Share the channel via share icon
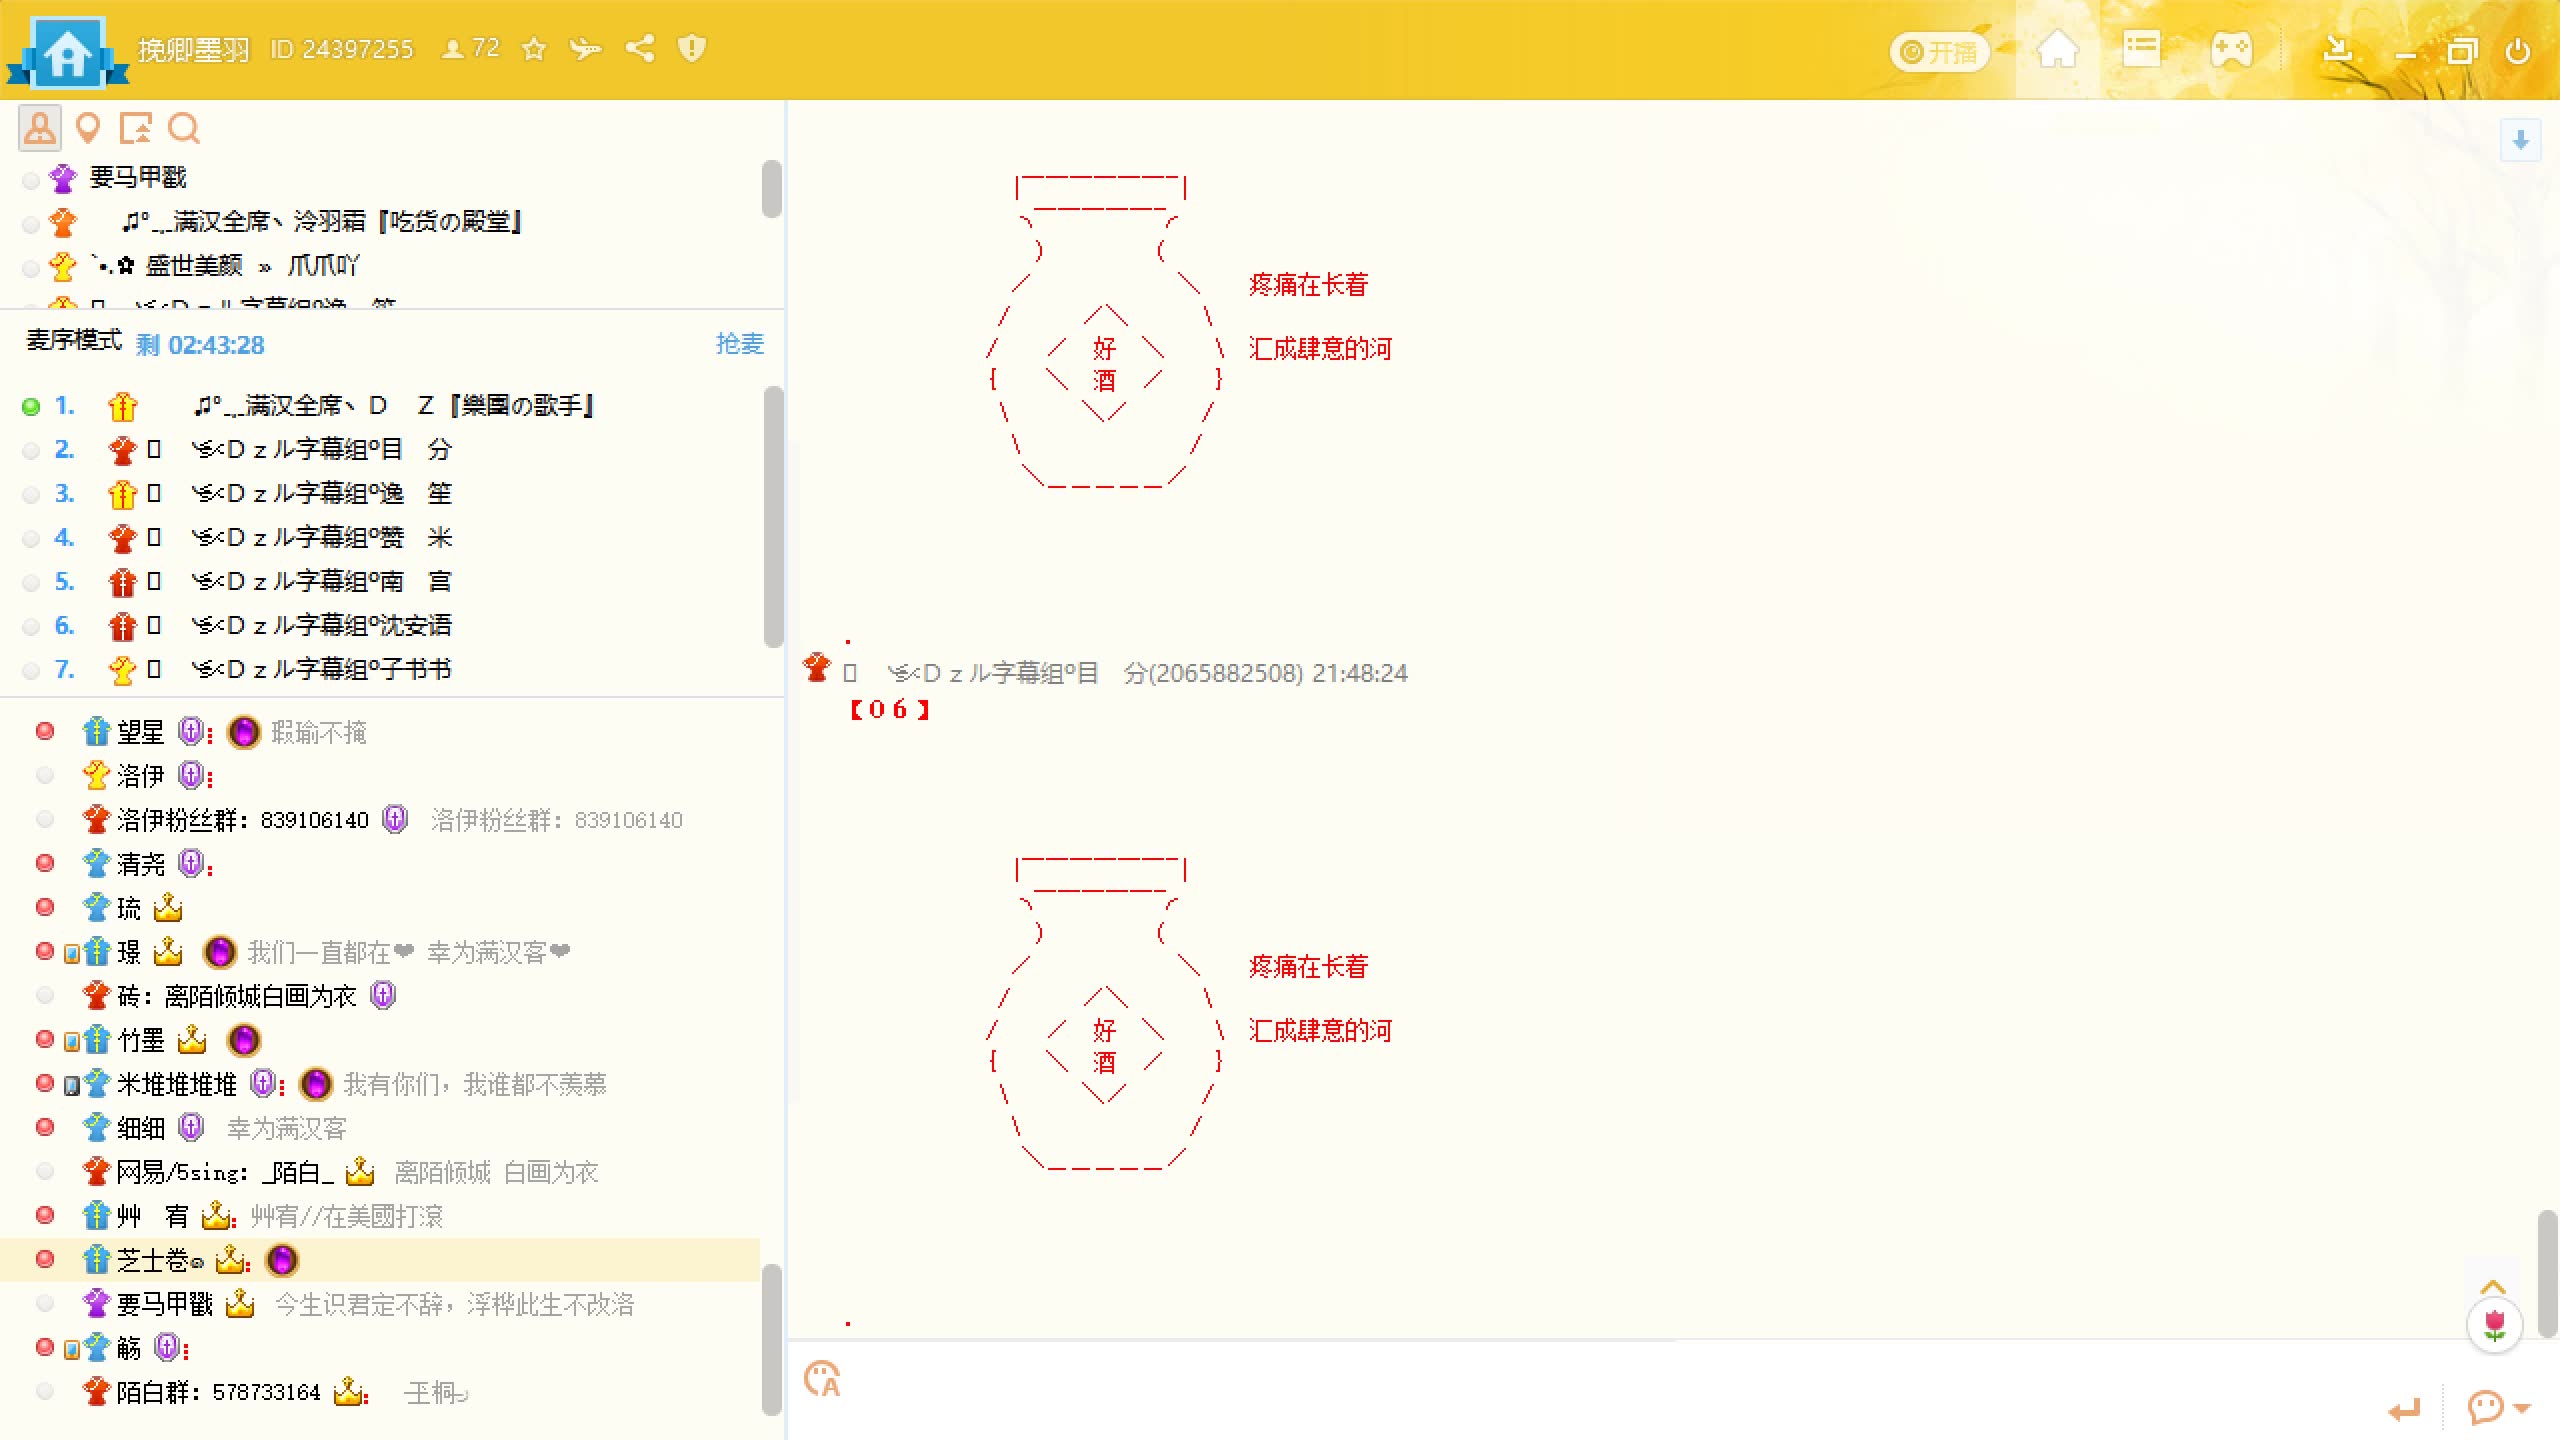Viewport: 2560px width, 1440px height. 640,49
